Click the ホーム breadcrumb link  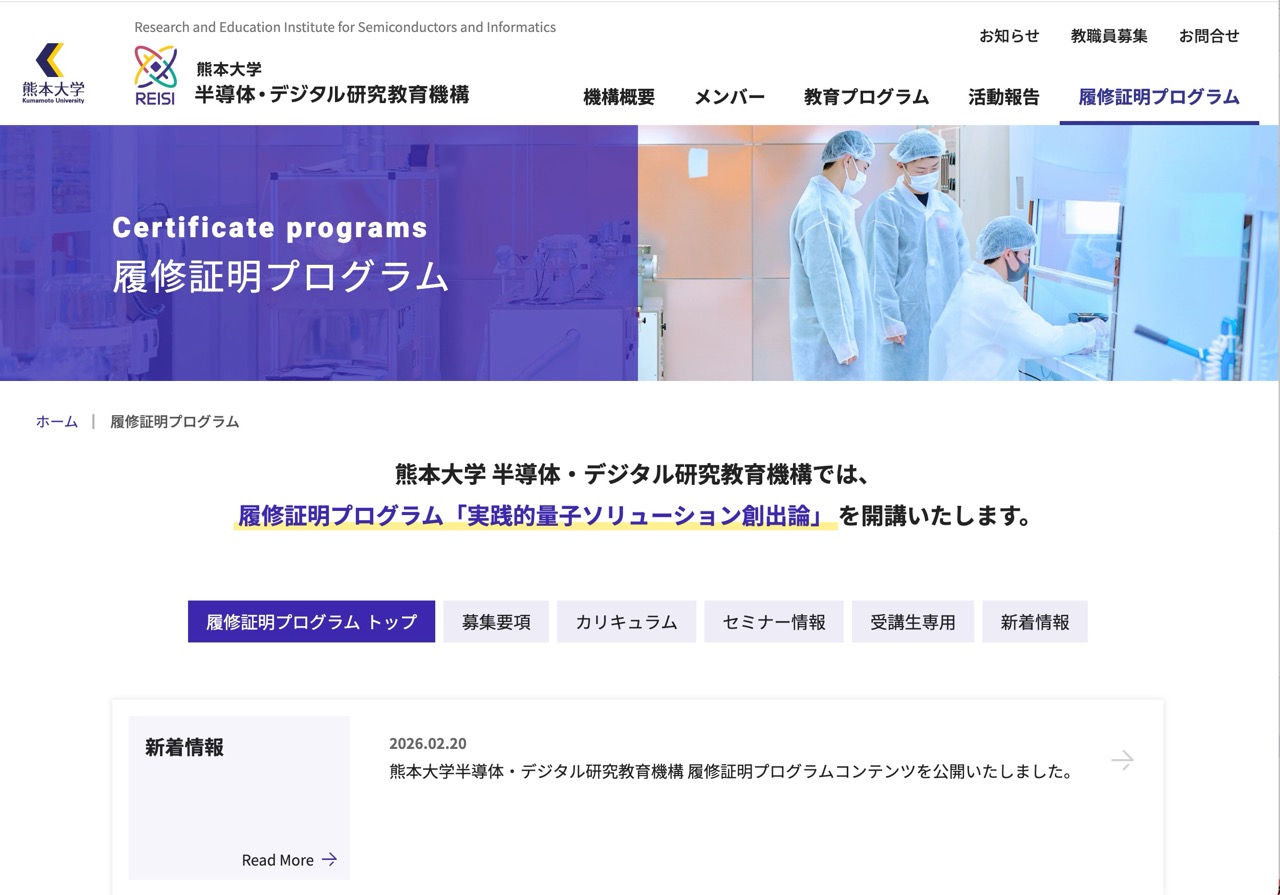pos(57,421)
